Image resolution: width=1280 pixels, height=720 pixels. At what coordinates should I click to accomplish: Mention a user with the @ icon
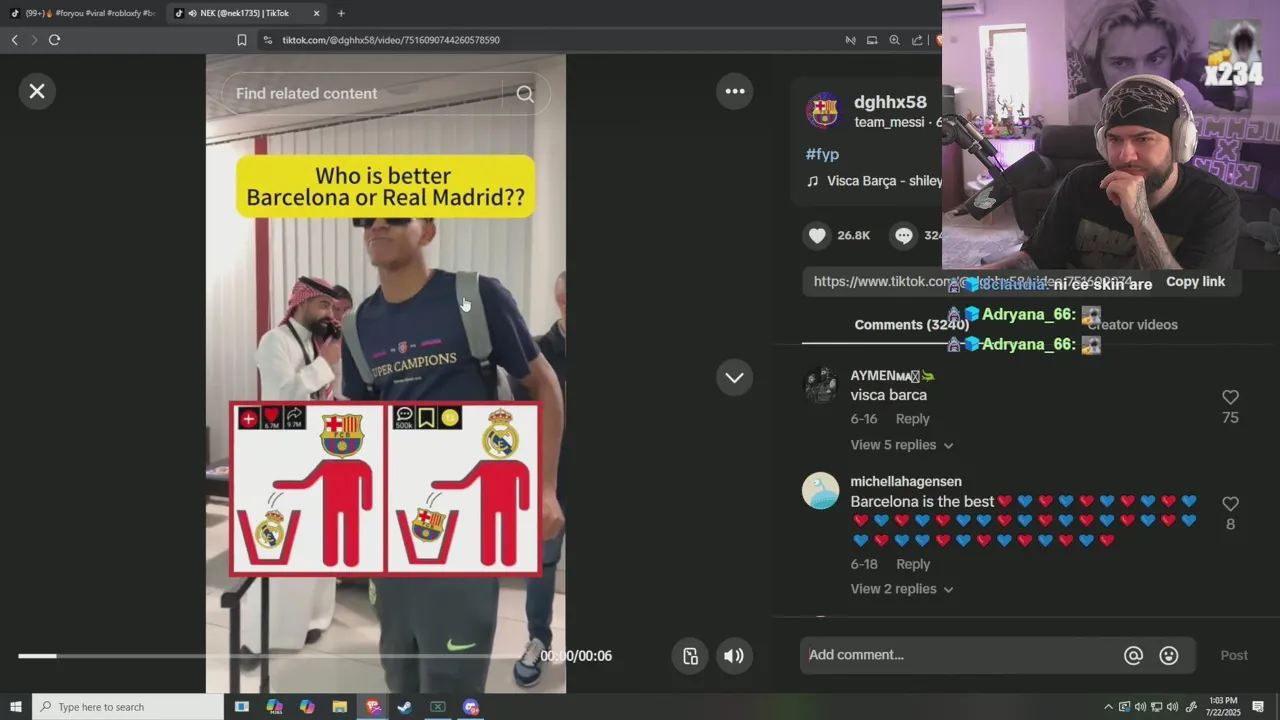tap(1133, 655)
